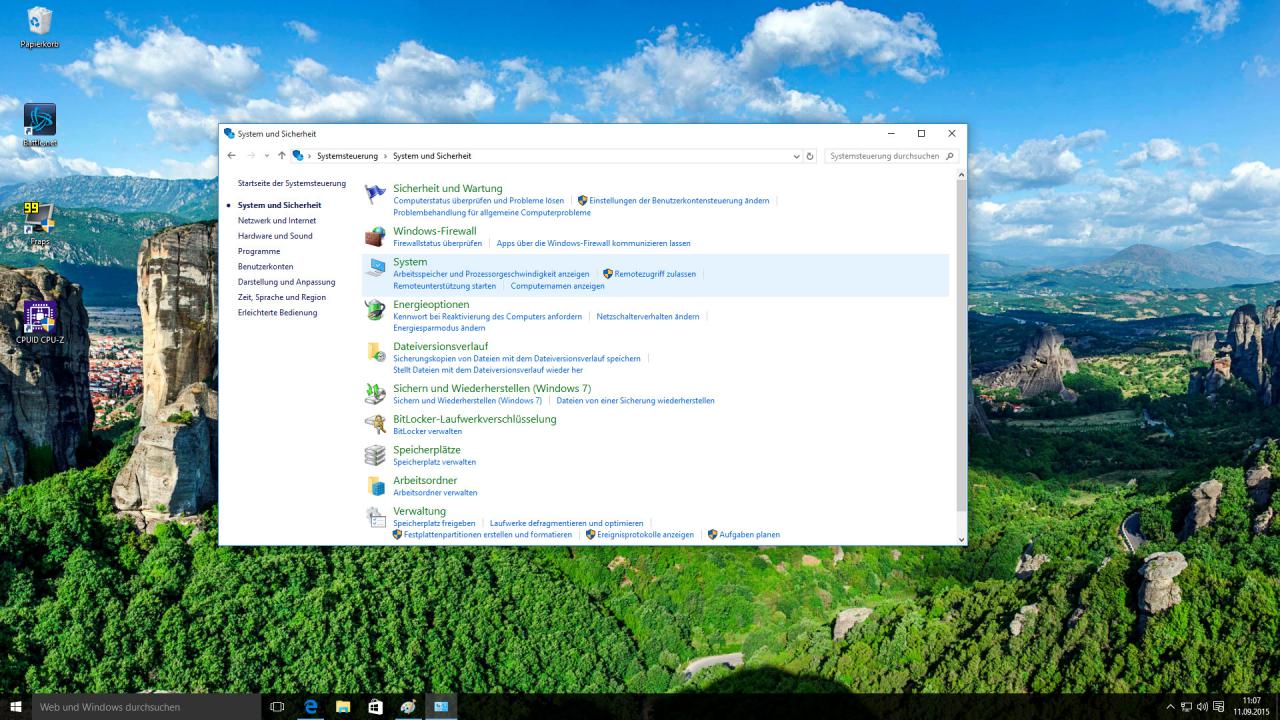1280x720 pixels.
Task: Click the Dateiversionsverlauf folder icon
Action: 375,352
